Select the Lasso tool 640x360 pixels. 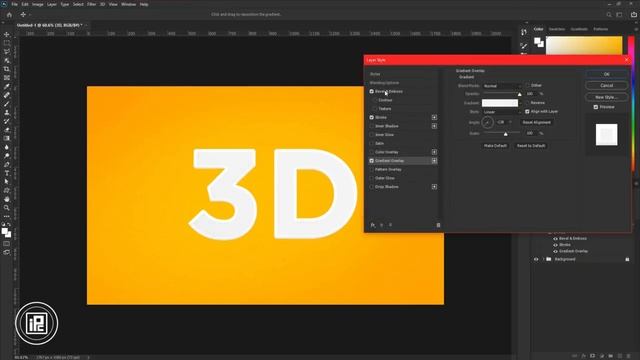click(7, 51)
